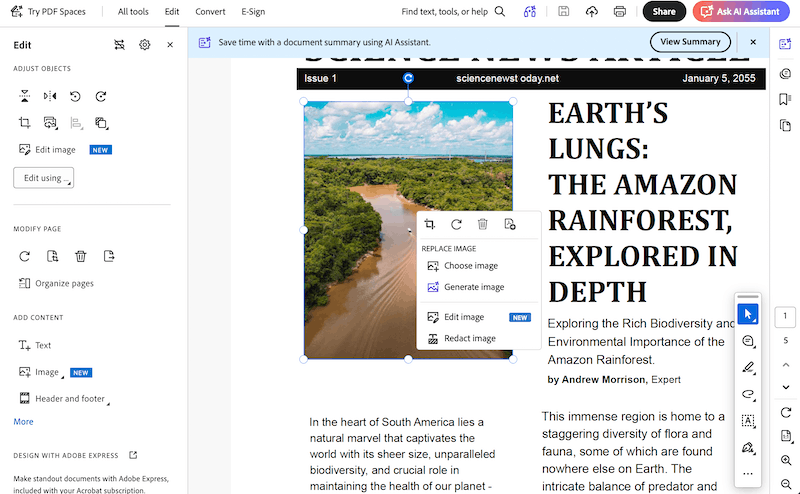Flip the image horizontally in Adjust Objects
Screen dimensions: 800x494
pos(50,96)
